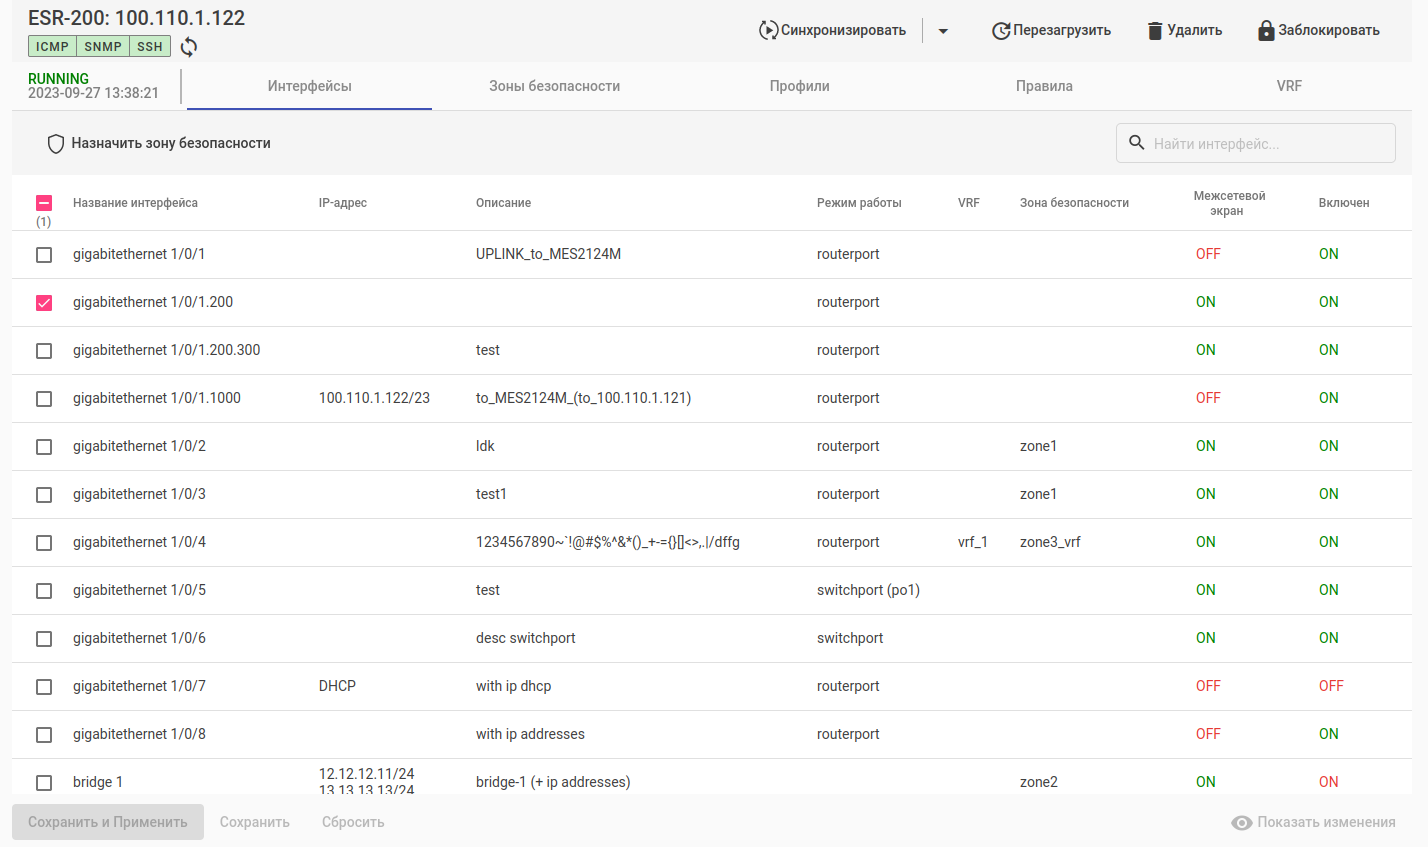This screenshot has height=847, width=1428.
Task: Open the Зоны безопасности tab
Action: click(x=554, y=86)
